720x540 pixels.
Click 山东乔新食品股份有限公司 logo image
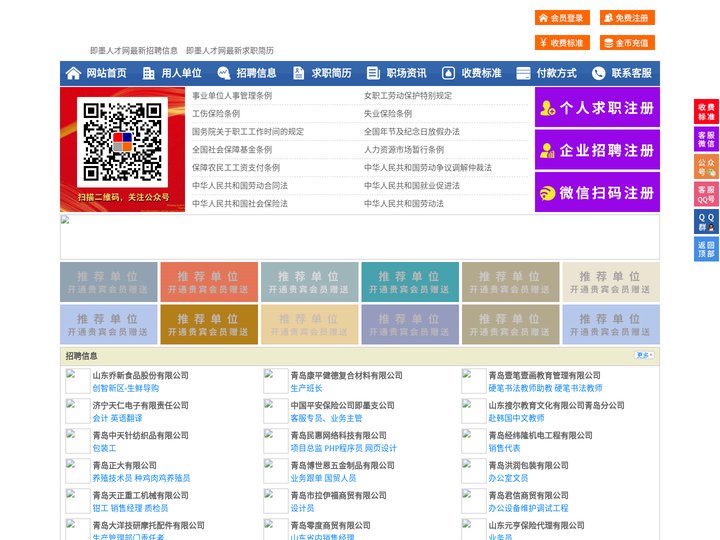tap(77, 381)
